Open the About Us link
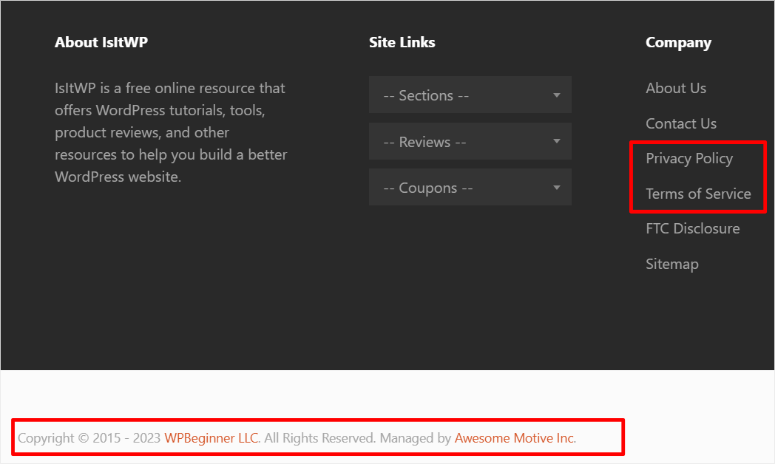 click(x=676, y=88)
